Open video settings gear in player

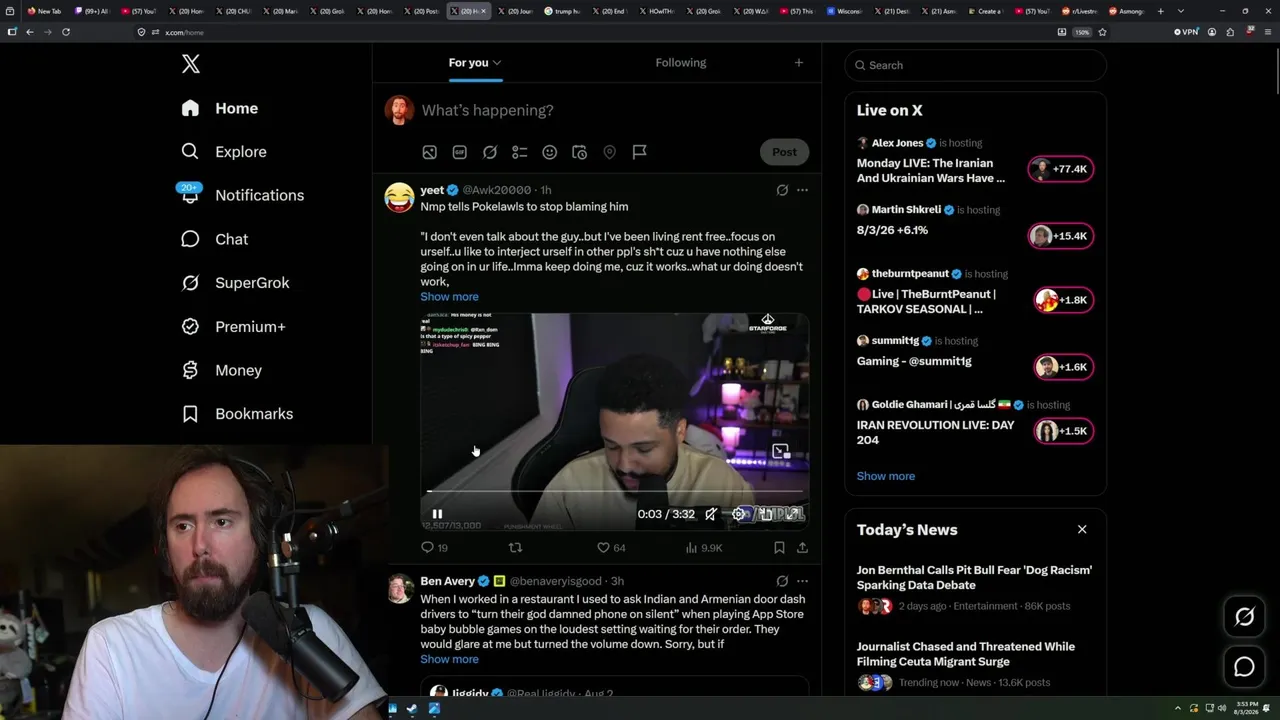(739, 514)
